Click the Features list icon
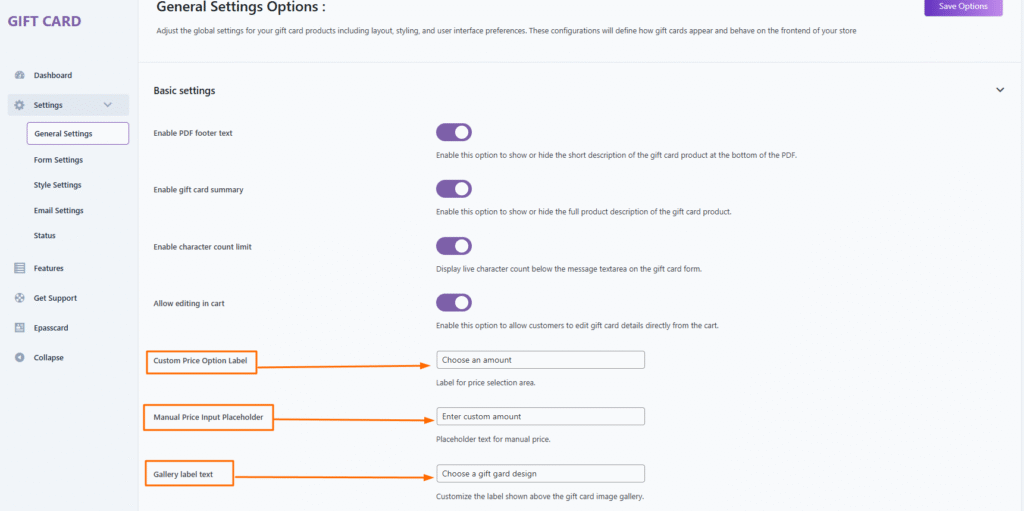 pos(20,268)
